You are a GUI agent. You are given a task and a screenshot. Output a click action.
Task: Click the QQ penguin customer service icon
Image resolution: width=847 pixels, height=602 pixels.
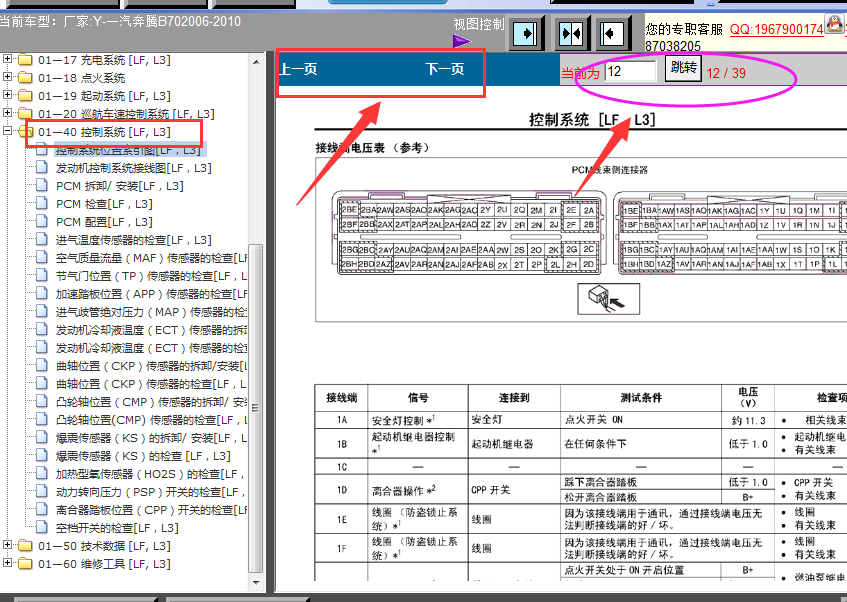[x=834, y=23]
